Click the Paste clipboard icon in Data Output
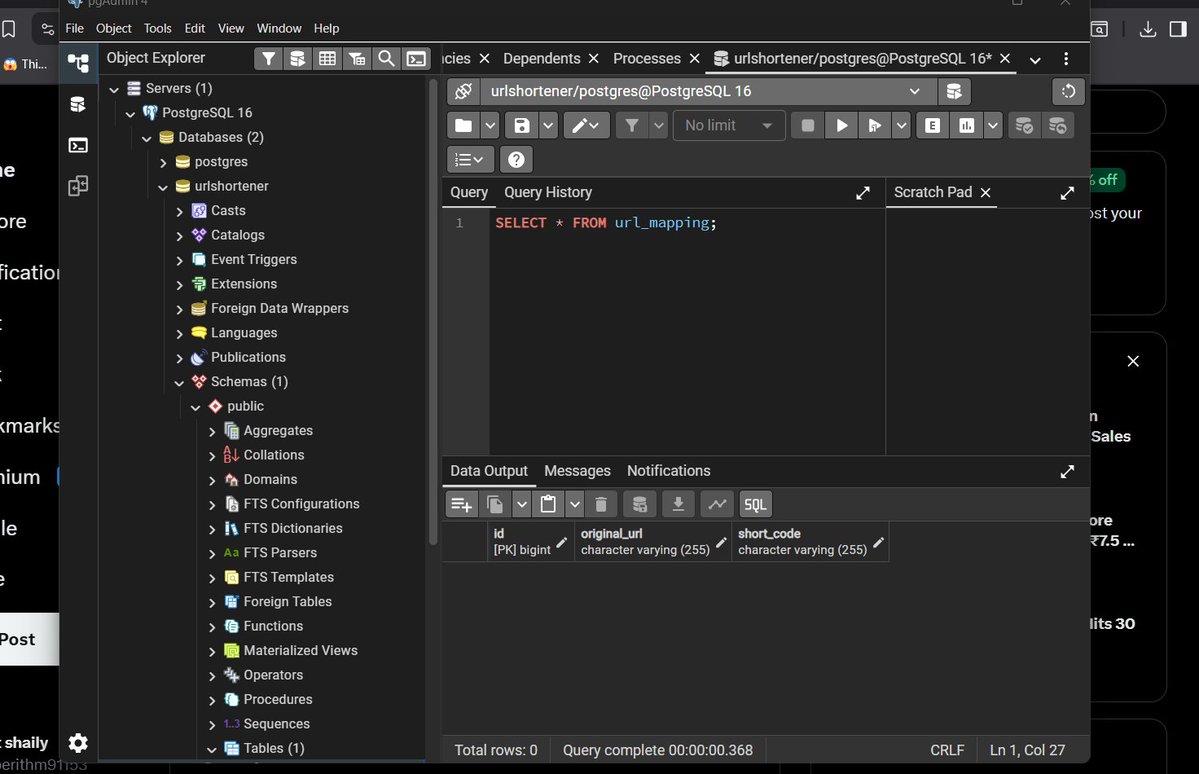Viewport: 1199px width, 774px height. pyautogui.click(x=548, y=504)
